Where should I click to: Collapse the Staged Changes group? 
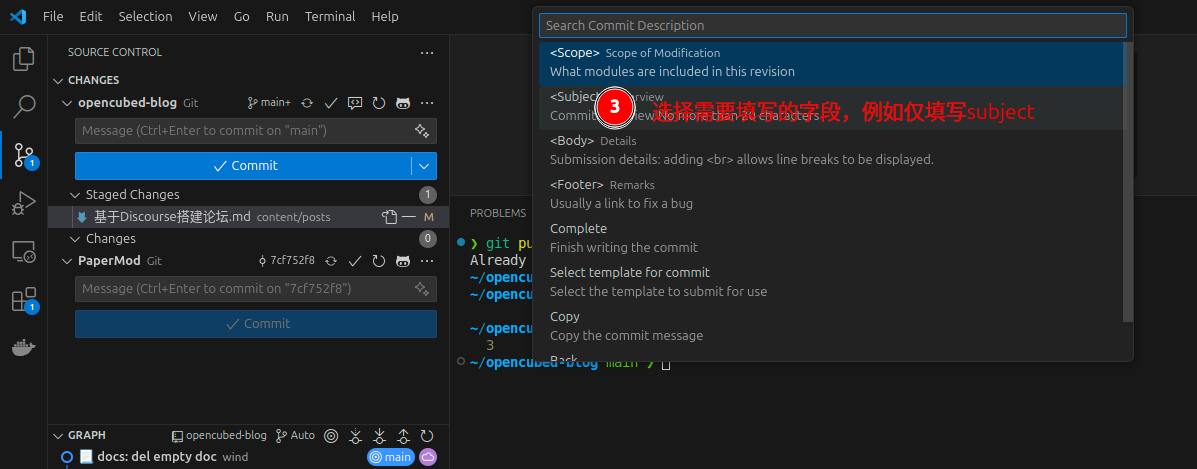click(x=76, y=195)
